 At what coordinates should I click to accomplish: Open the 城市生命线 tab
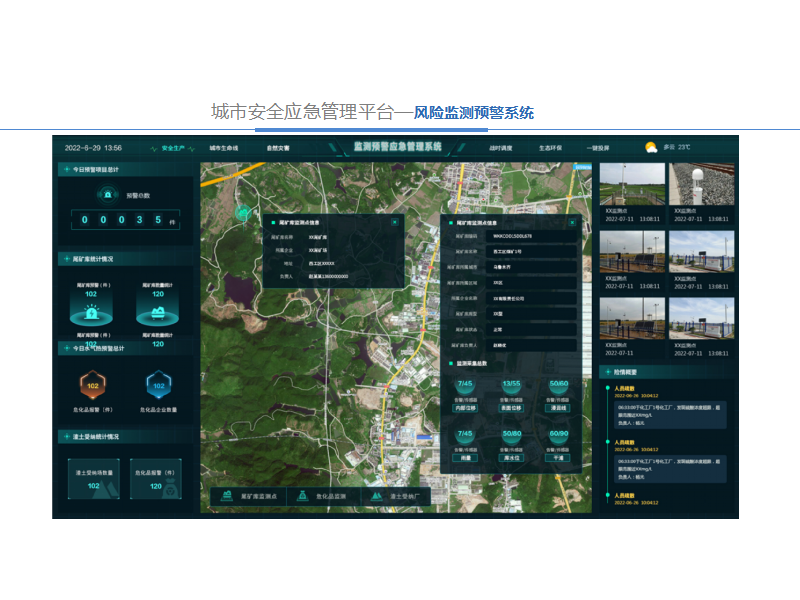224,147
